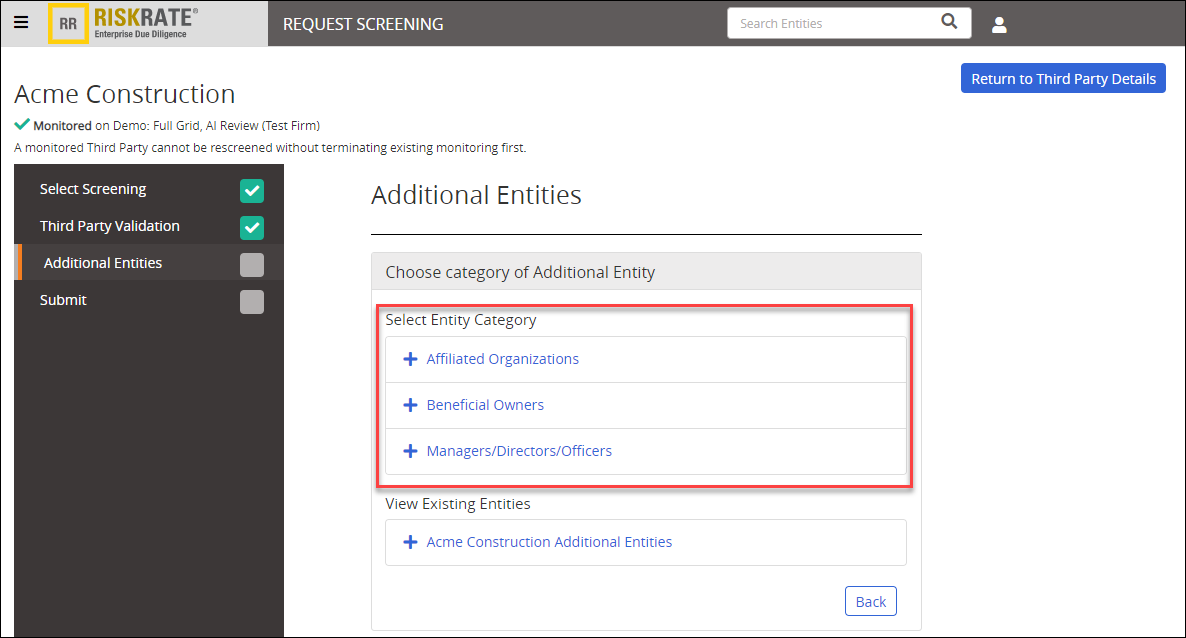Open the hamburger navigation menu
The width and height of the screenshot is (1186, 638).
click(x=21, y=22)
